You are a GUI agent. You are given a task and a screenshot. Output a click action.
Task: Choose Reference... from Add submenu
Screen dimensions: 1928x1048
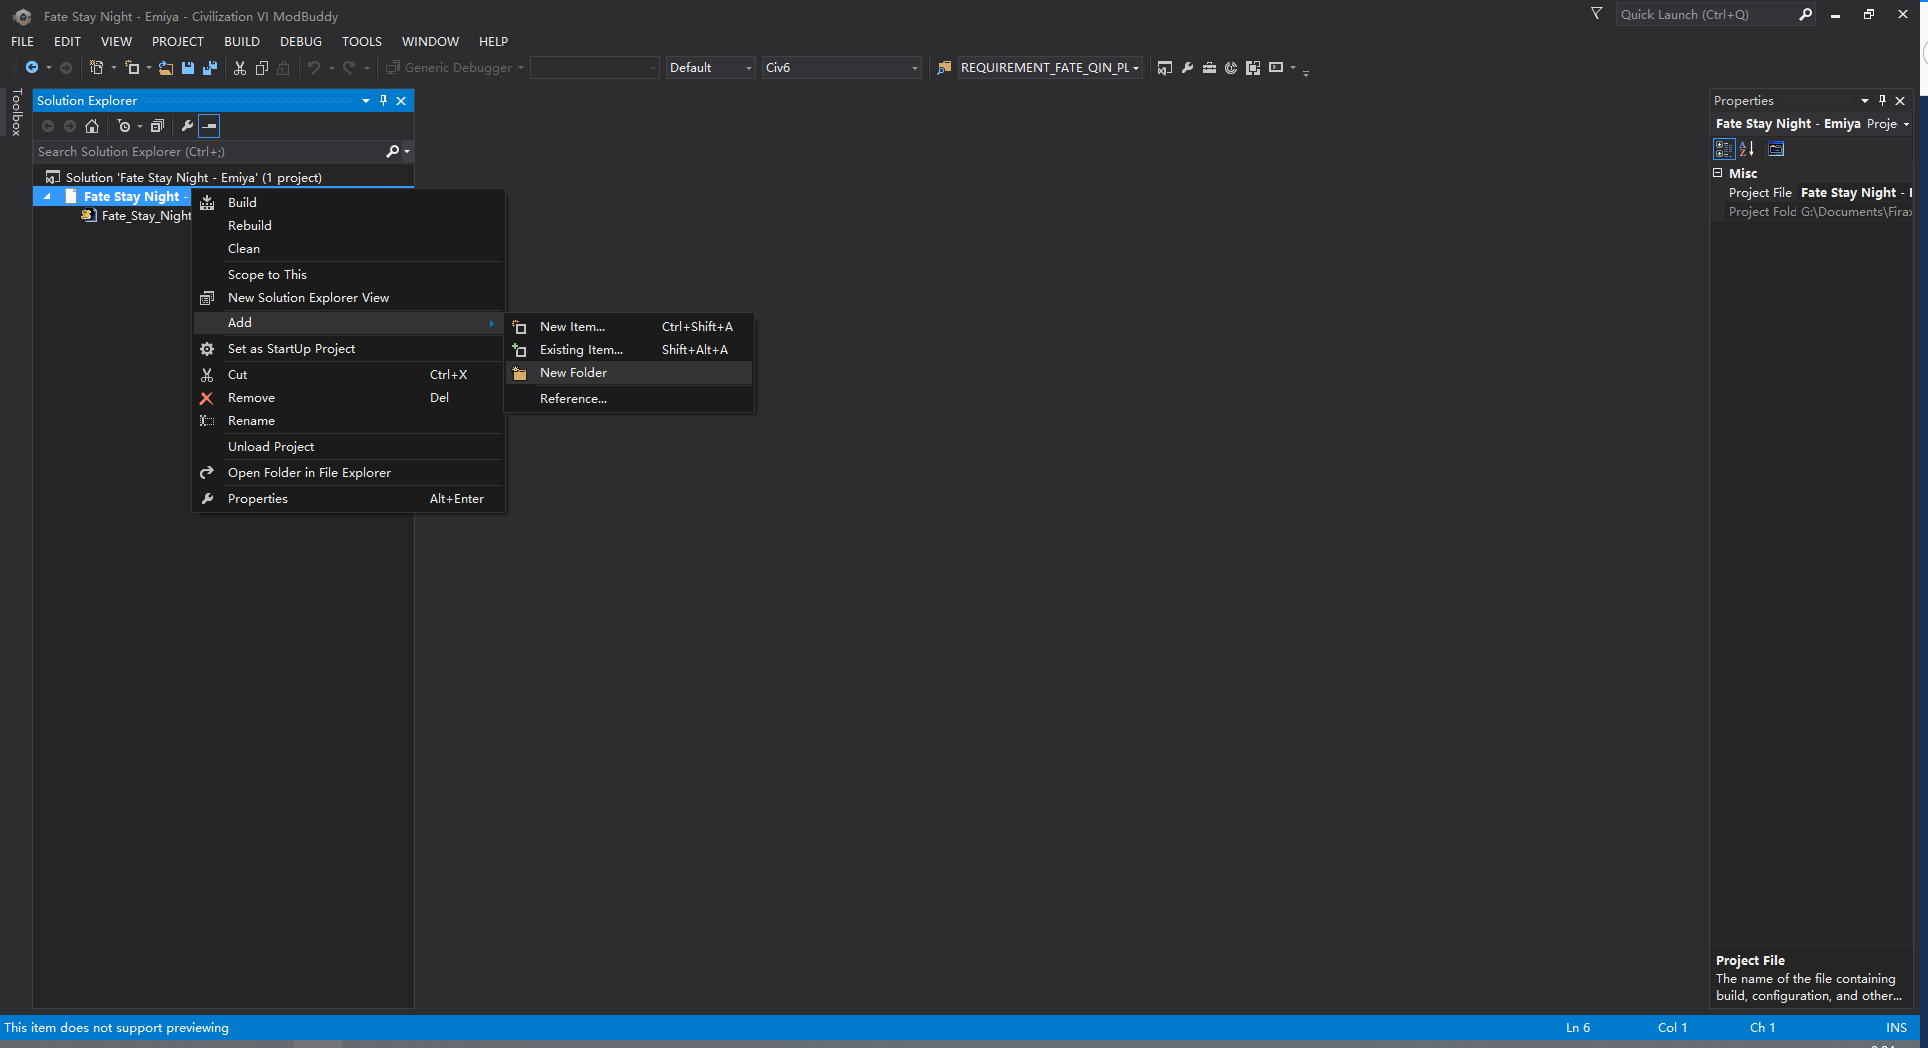click(x=630, y=399)
